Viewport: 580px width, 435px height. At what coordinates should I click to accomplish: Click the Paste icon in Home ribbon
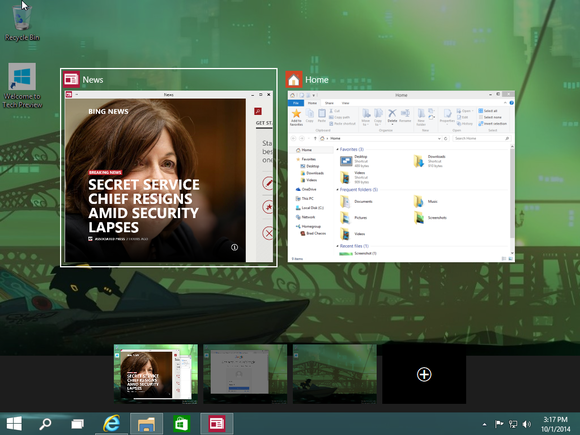coord(322,113)
